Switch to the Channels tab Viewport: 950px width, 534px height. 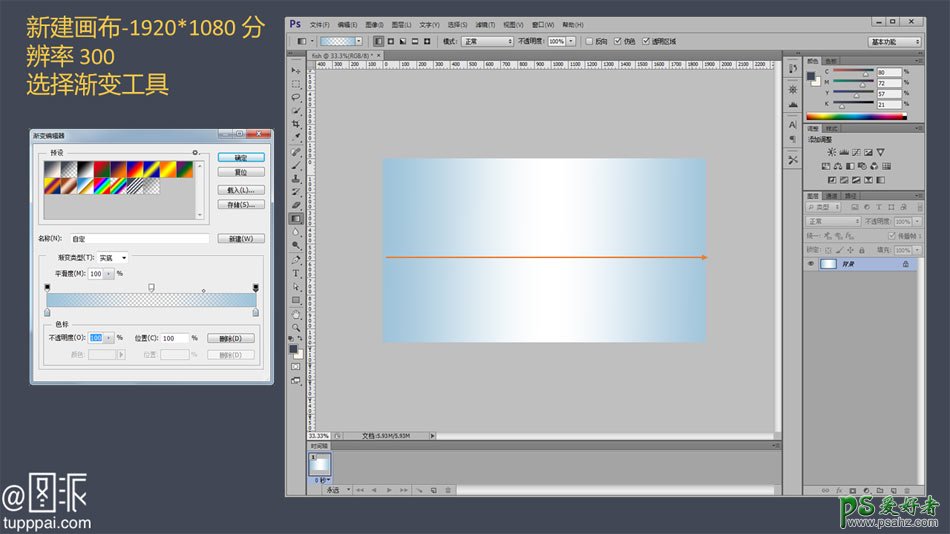click(832, 196)
